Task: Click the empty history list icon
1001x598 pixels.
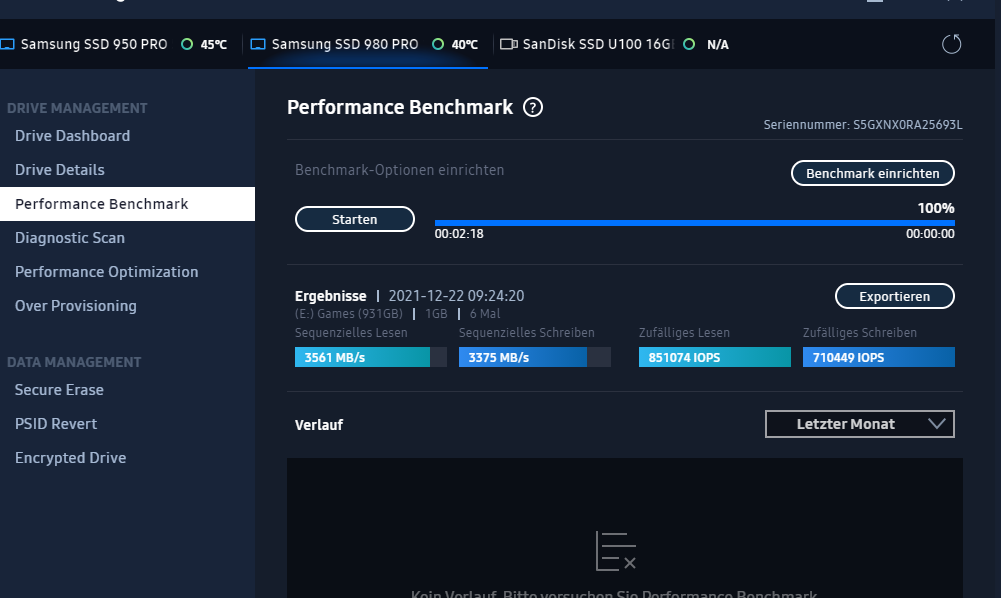Action: 615,551
